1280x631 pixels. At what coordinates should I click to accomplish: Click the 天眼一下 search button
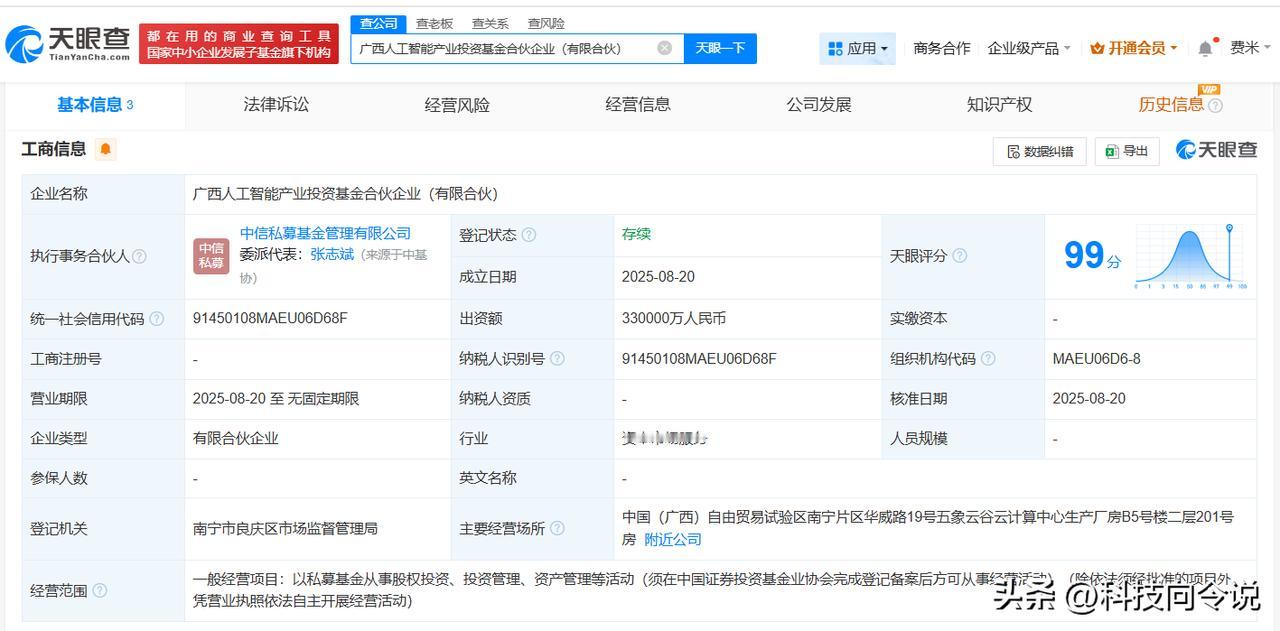(x=720, y=48)
